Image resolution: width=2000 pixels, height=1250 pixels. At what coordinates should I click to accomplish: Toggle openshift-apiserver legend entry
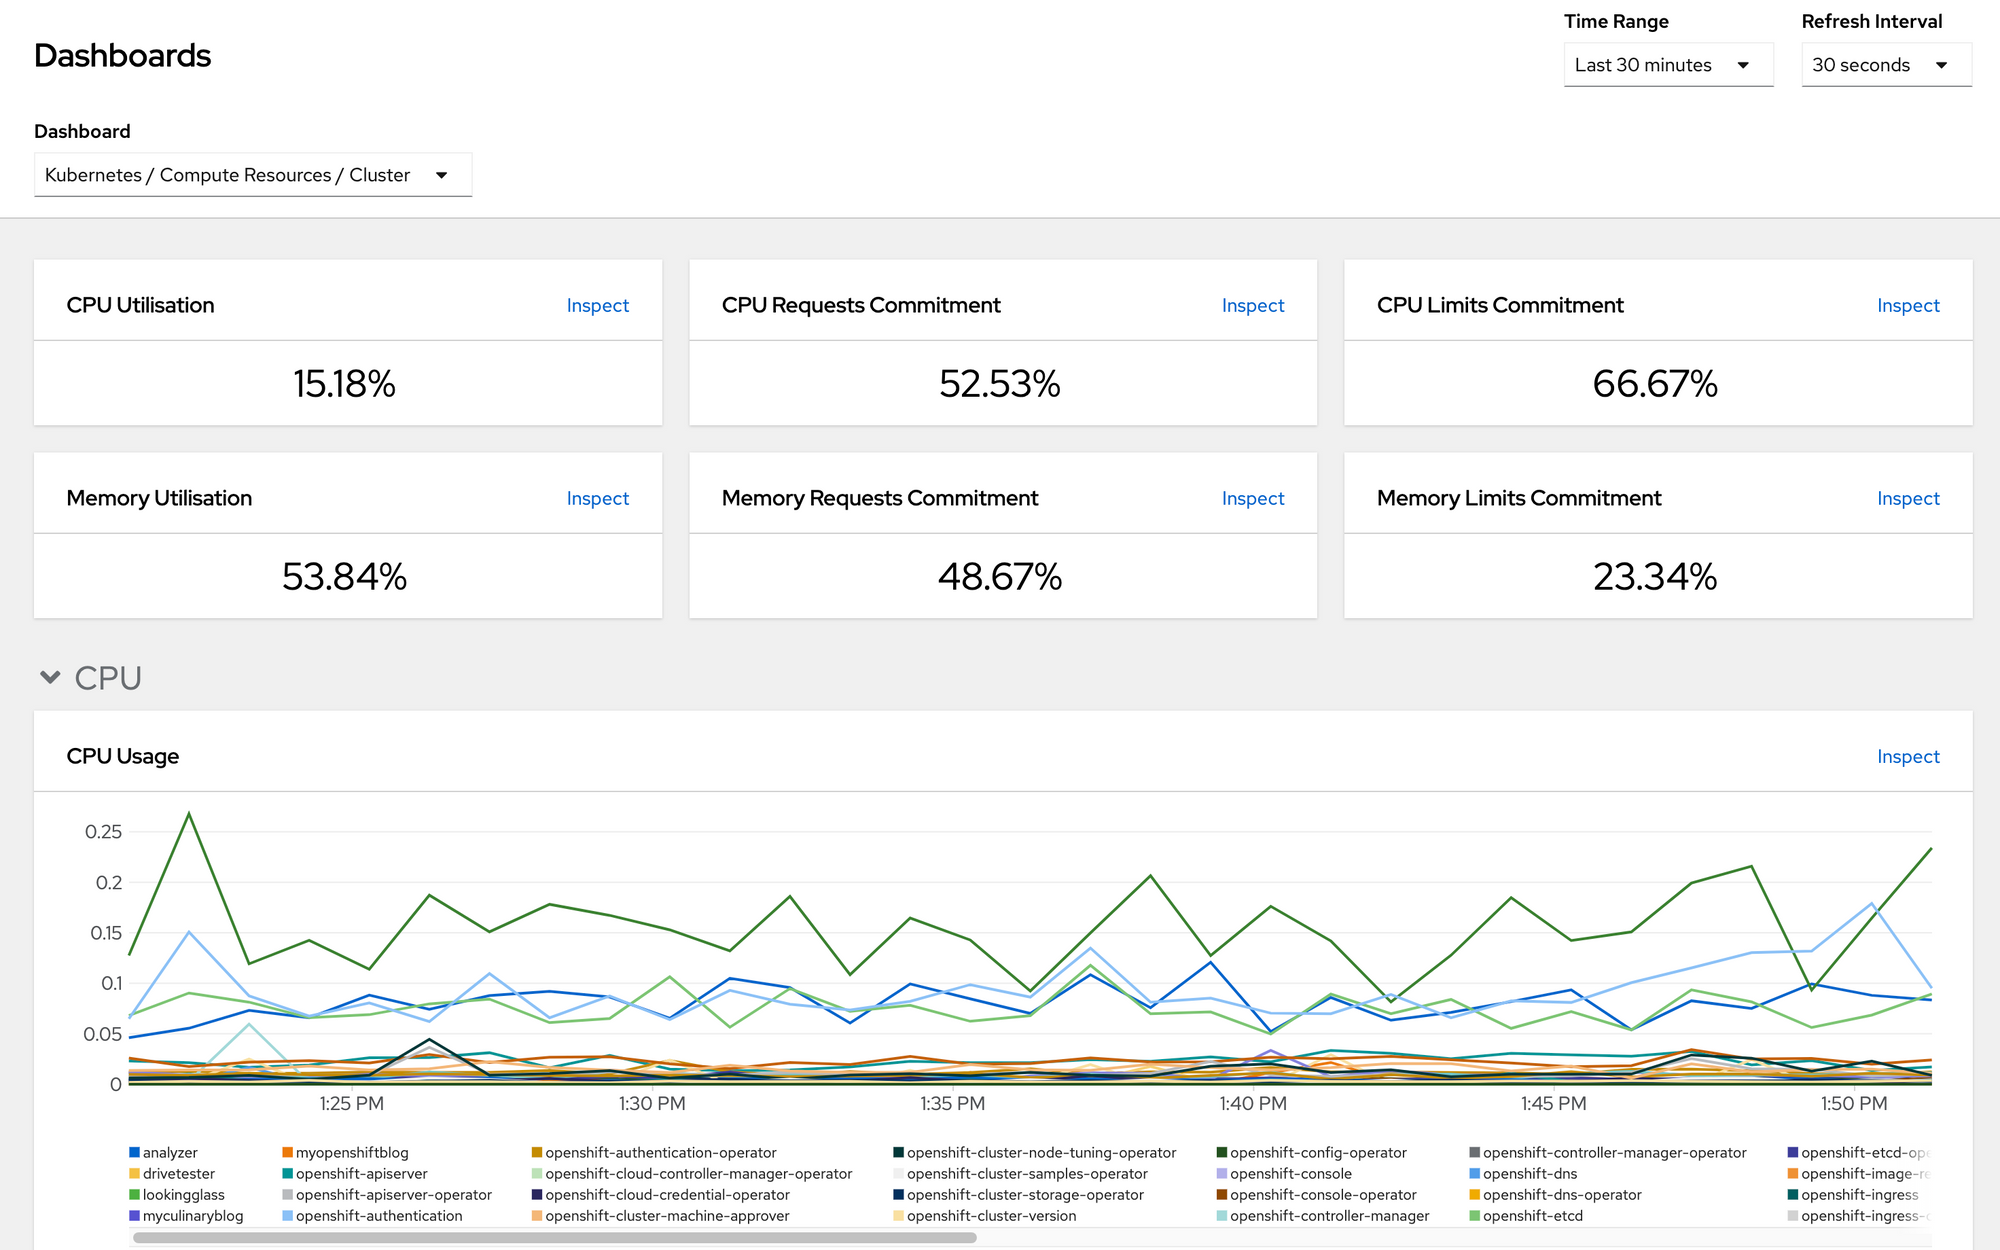pos(361,1174)
